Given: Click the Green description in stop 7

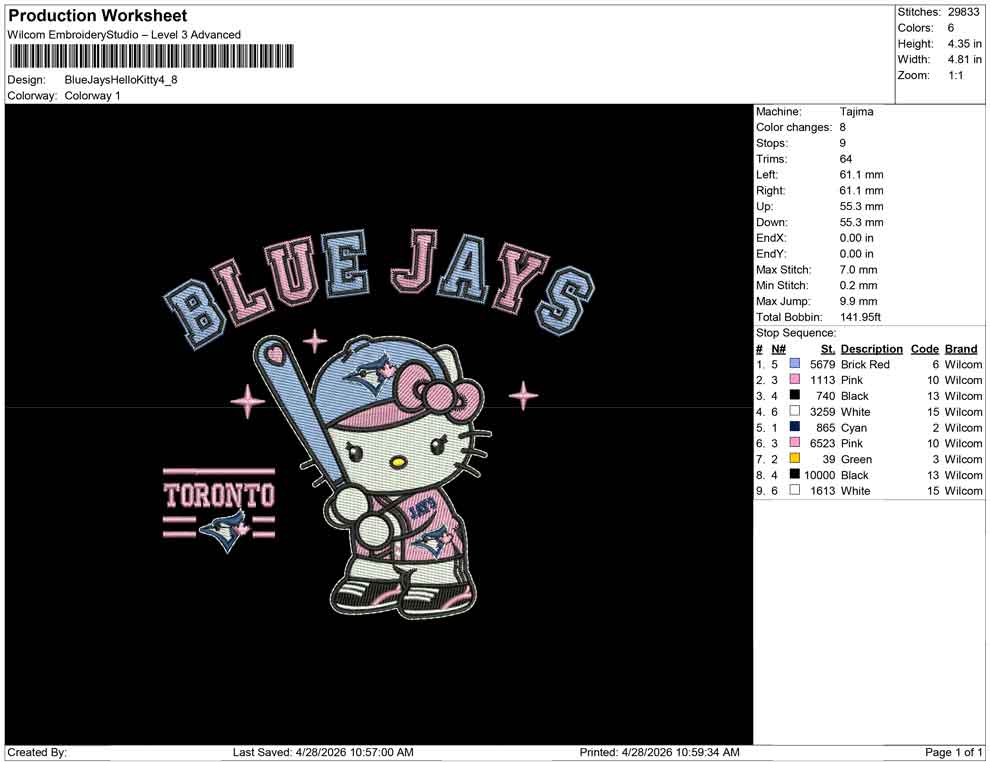Looking at the screenshot, I should 856,459.
